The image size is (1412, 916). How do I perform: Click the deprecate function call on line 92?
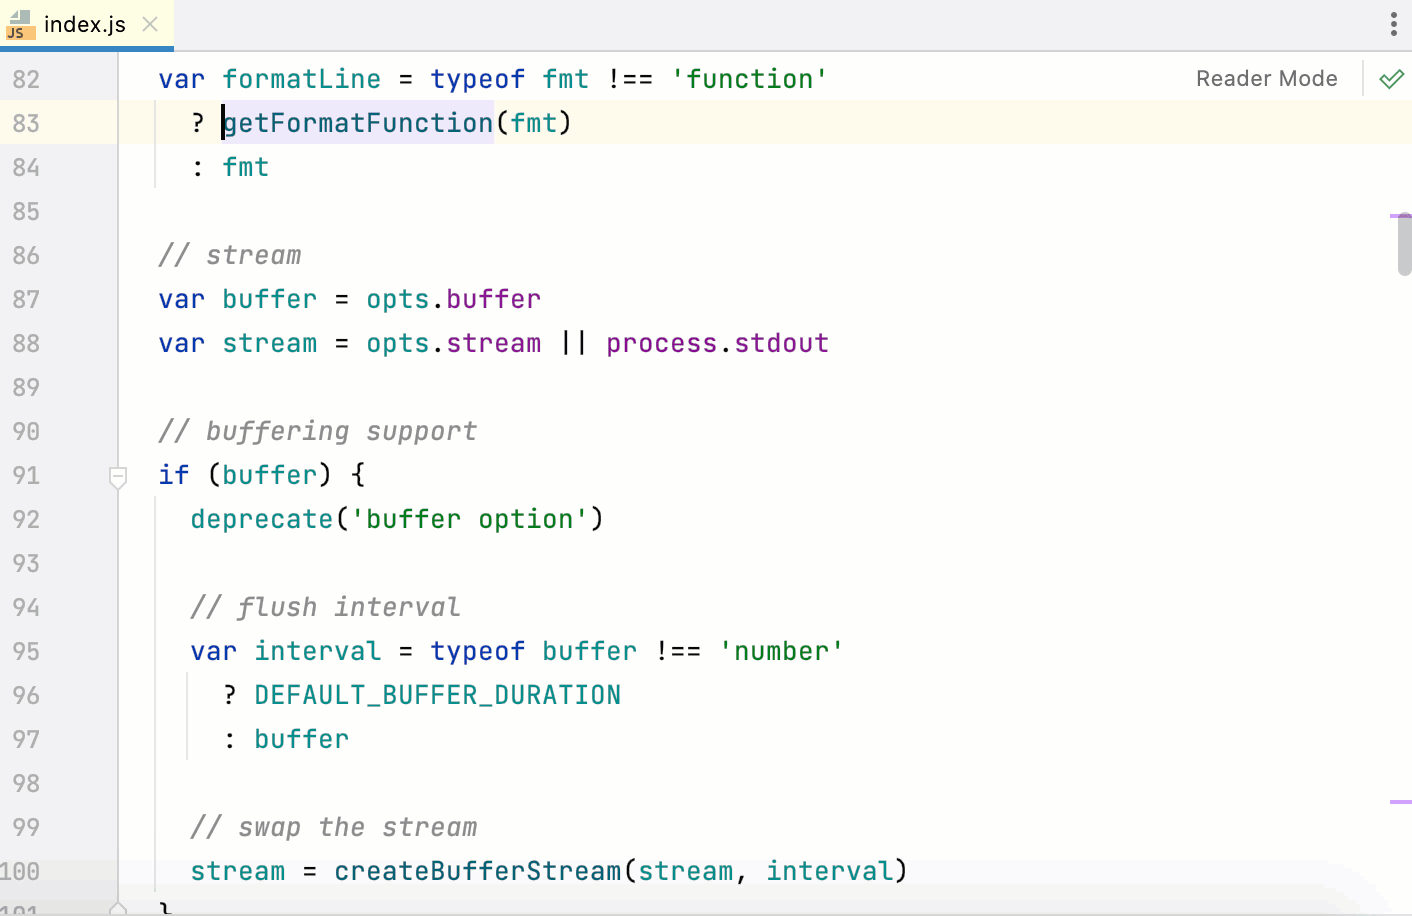click(261, 518)
